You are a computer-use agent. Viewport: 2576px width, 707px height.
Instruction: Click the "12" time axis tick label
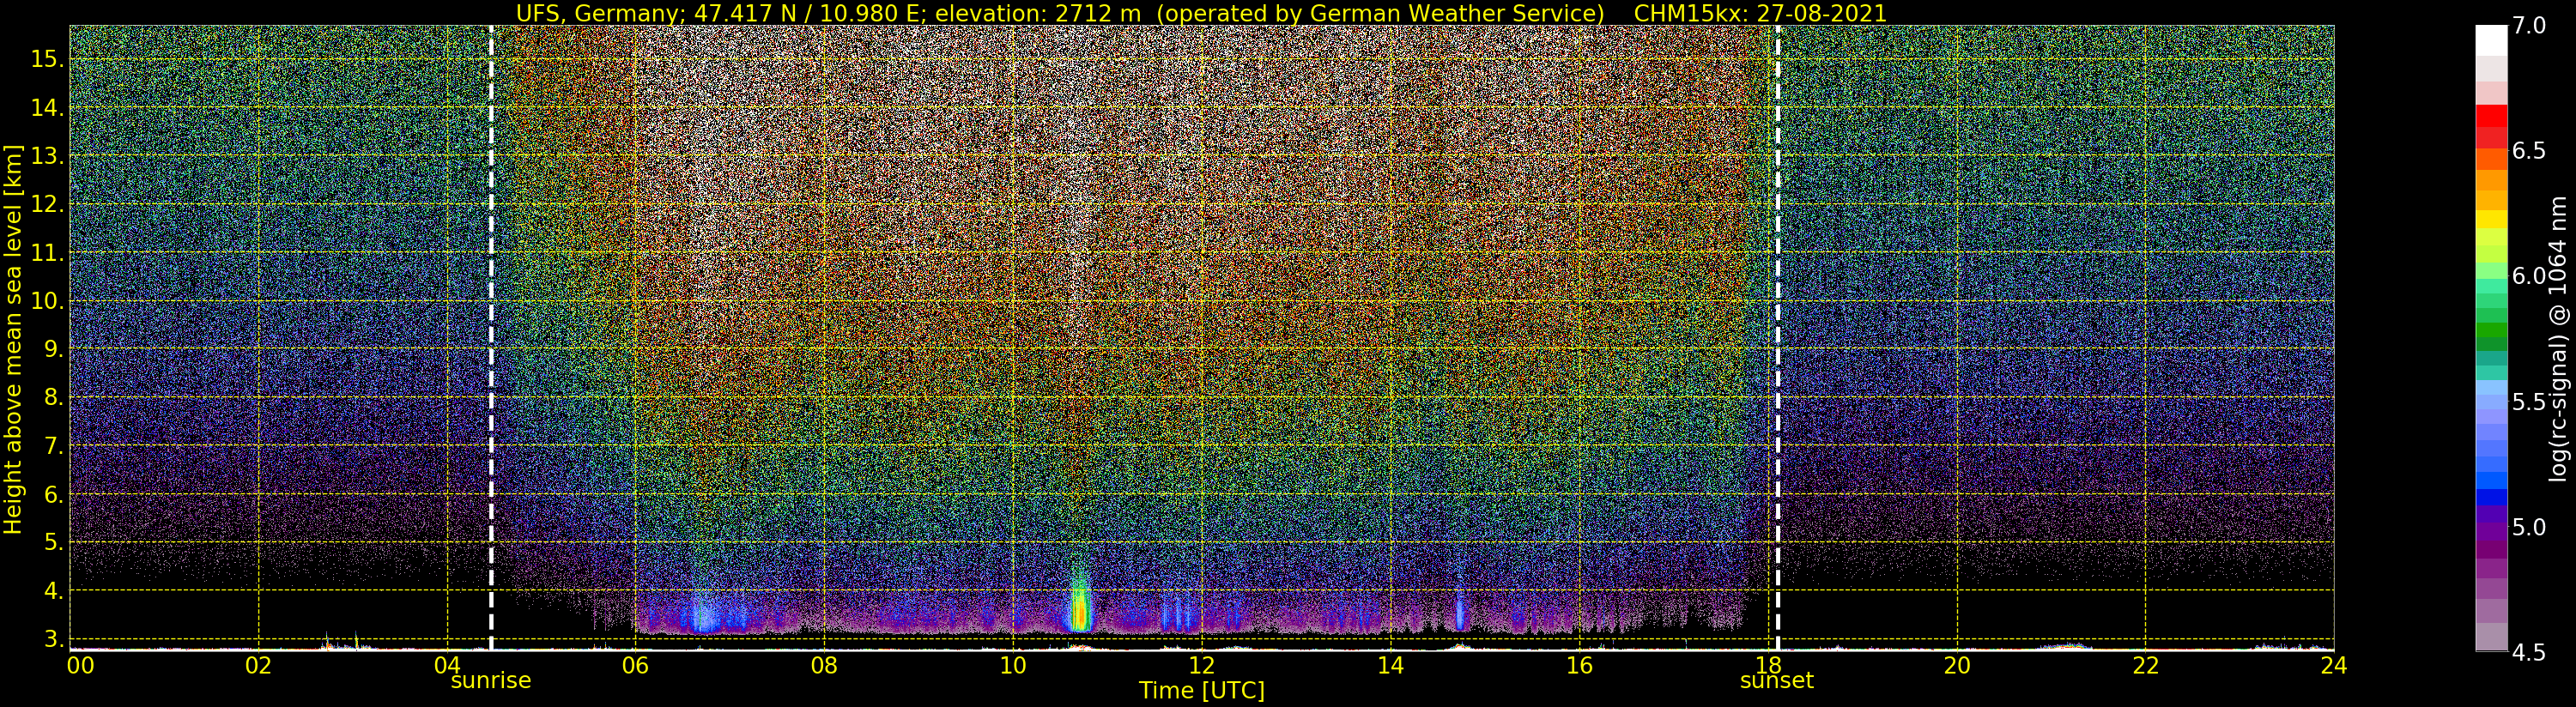1201,666
